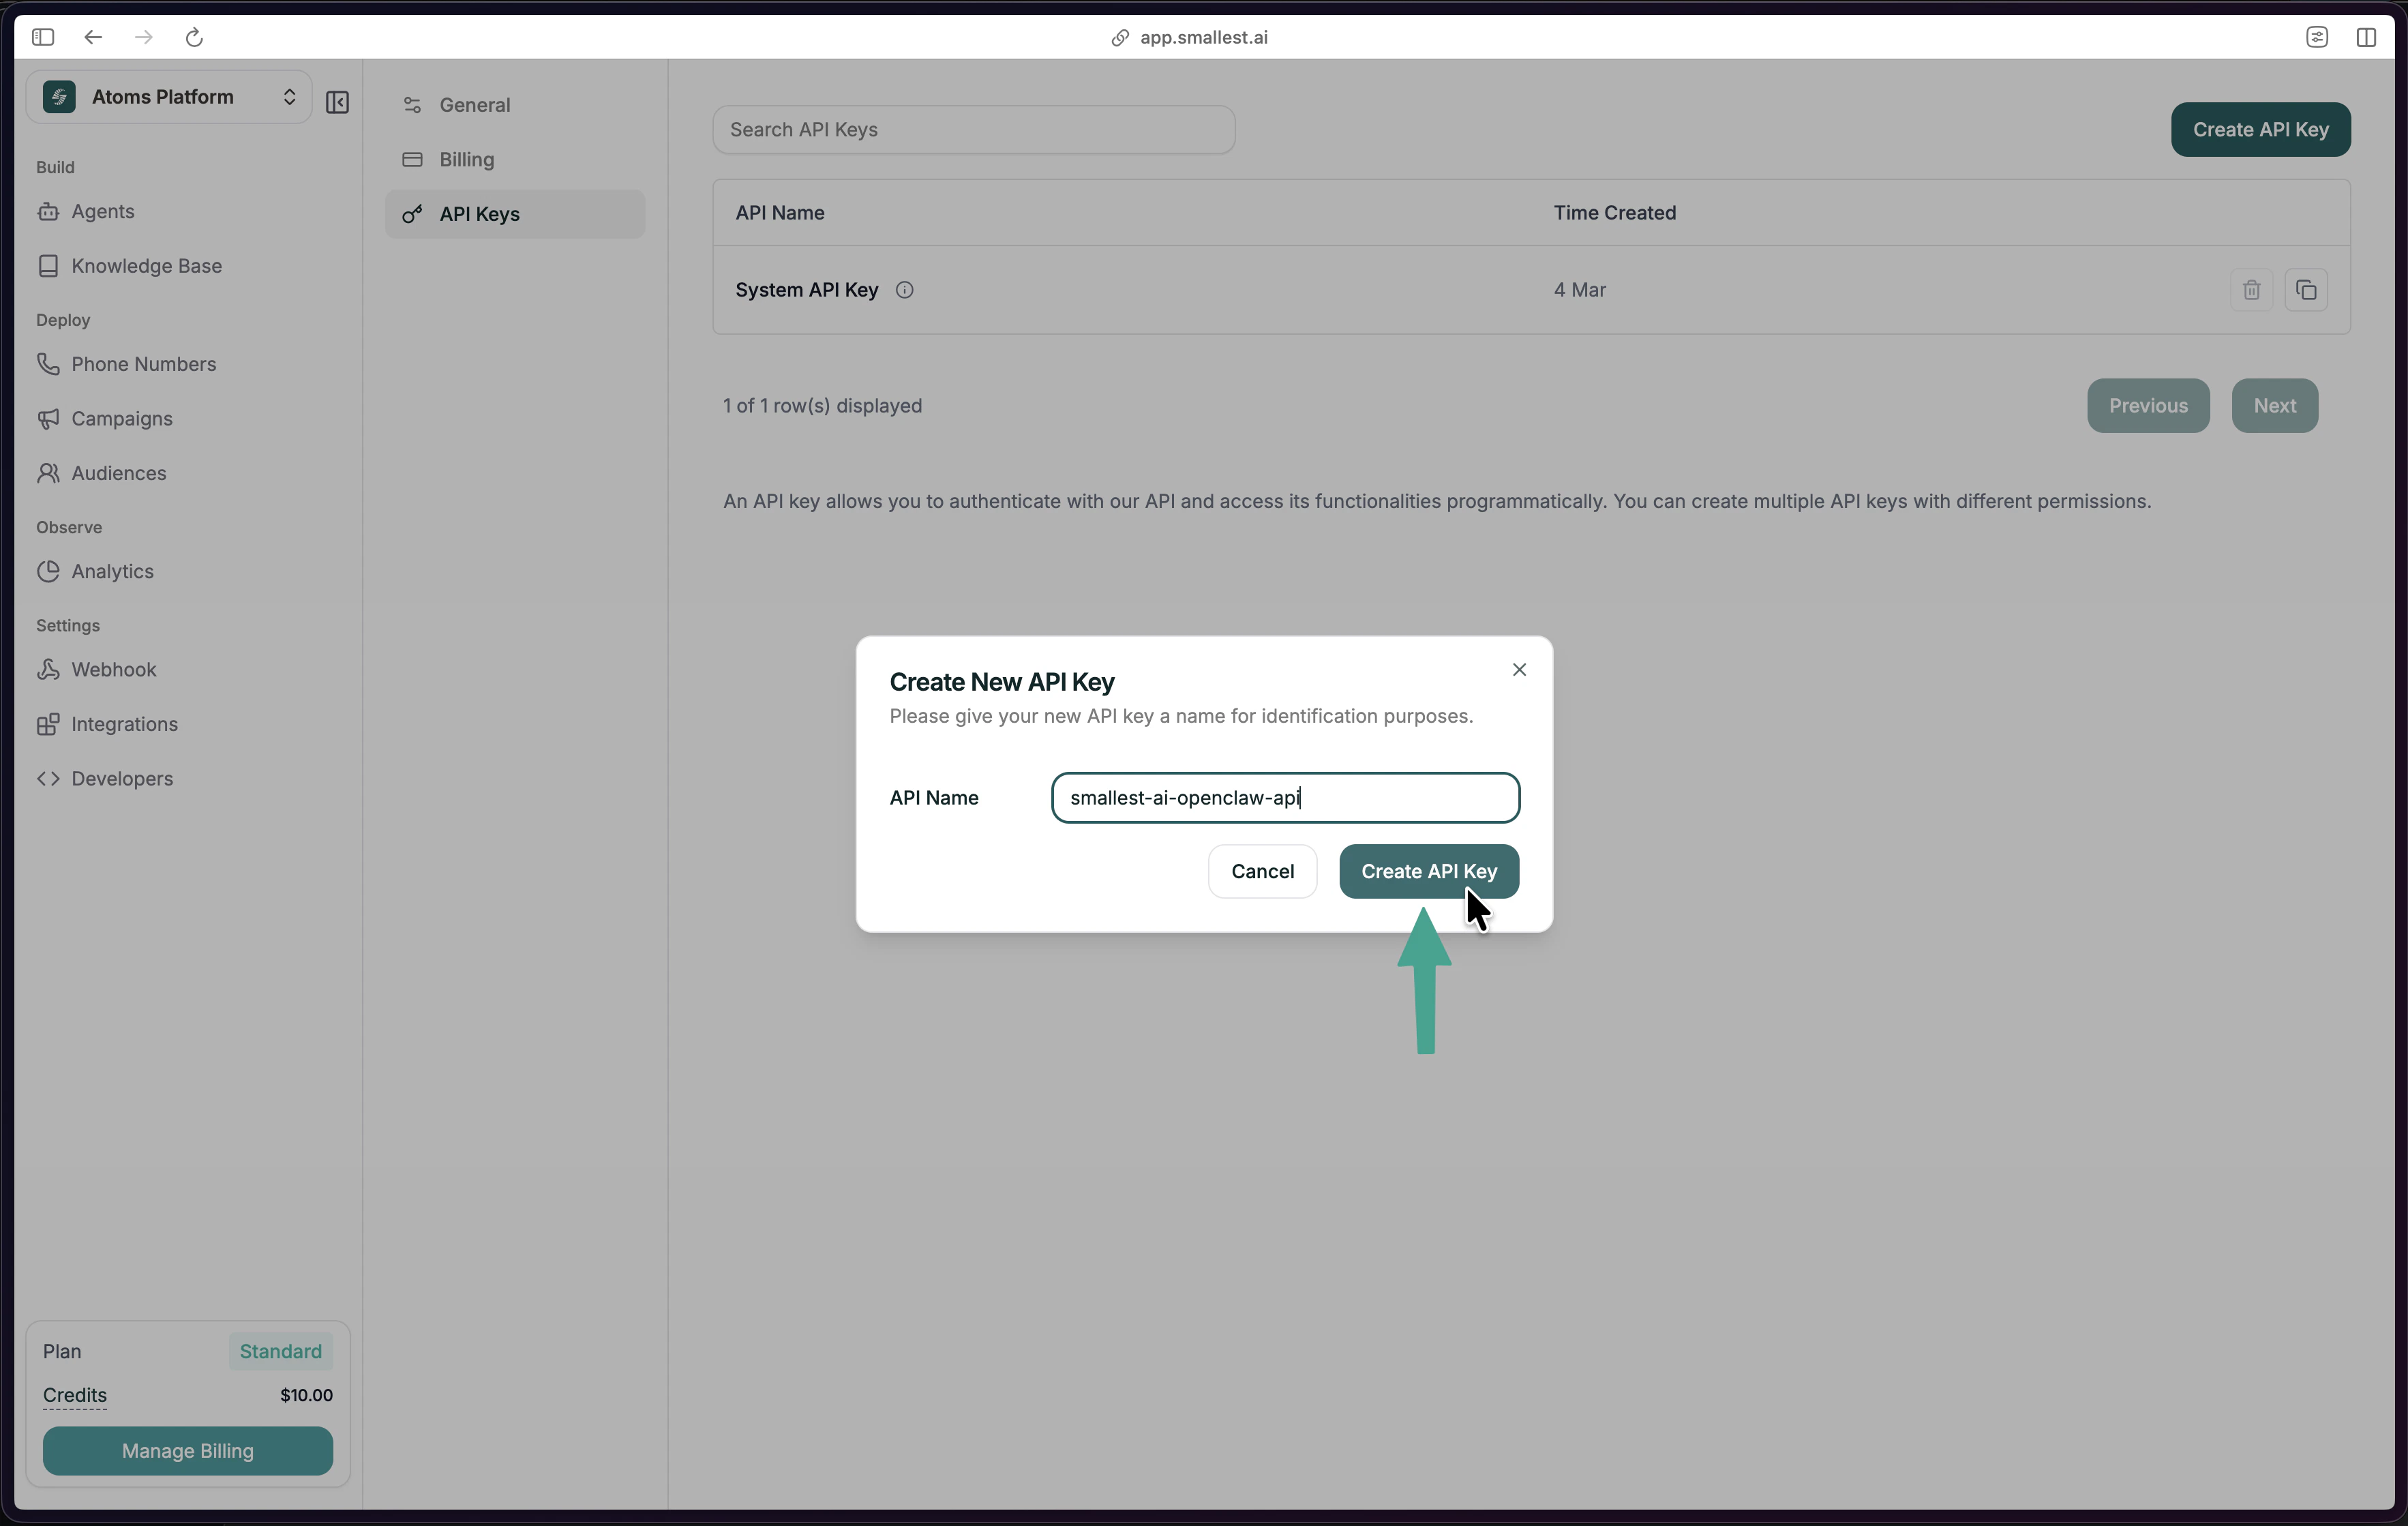
Task: Switch to the Billing settings tab
Action: pyautogui.click(x=467, y=159)
